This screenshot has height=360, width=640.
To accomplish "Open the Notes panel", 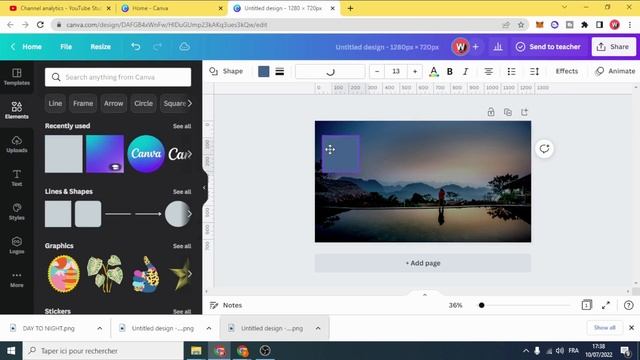I will [x=226, y=305].
